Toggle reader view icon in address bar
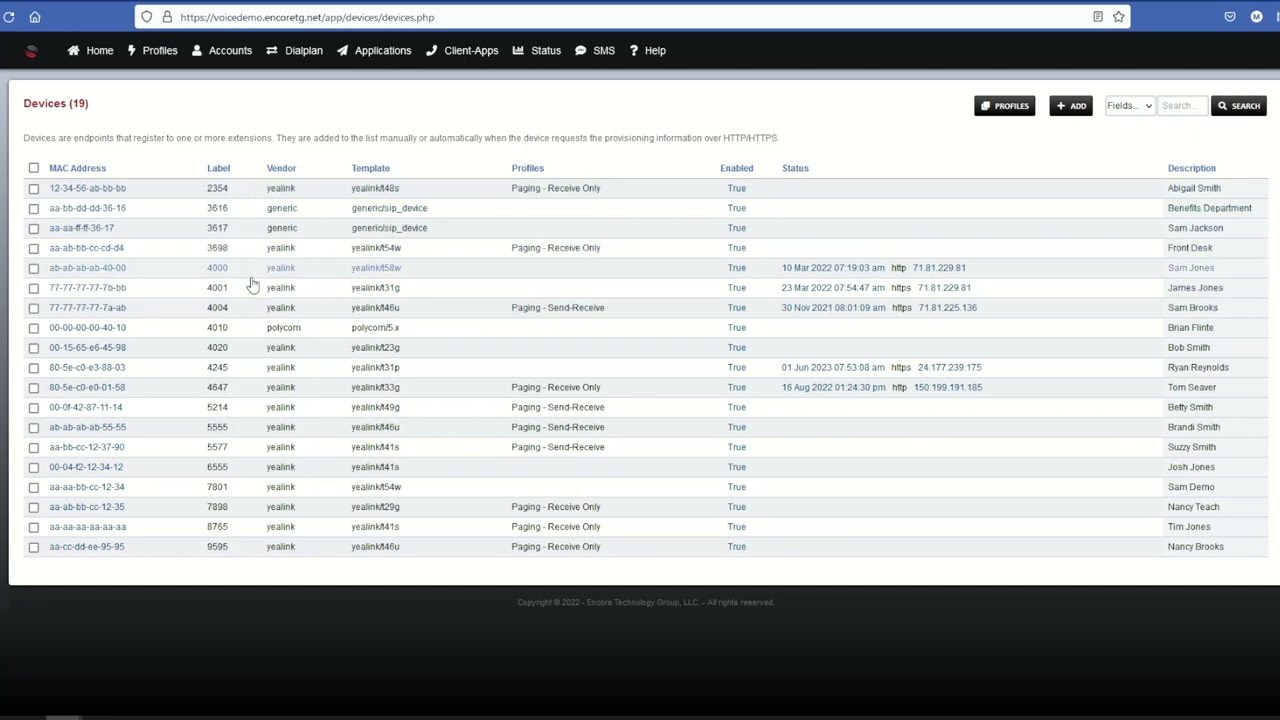Viewport: 1280px width, 720px height. coord(1098,17)
